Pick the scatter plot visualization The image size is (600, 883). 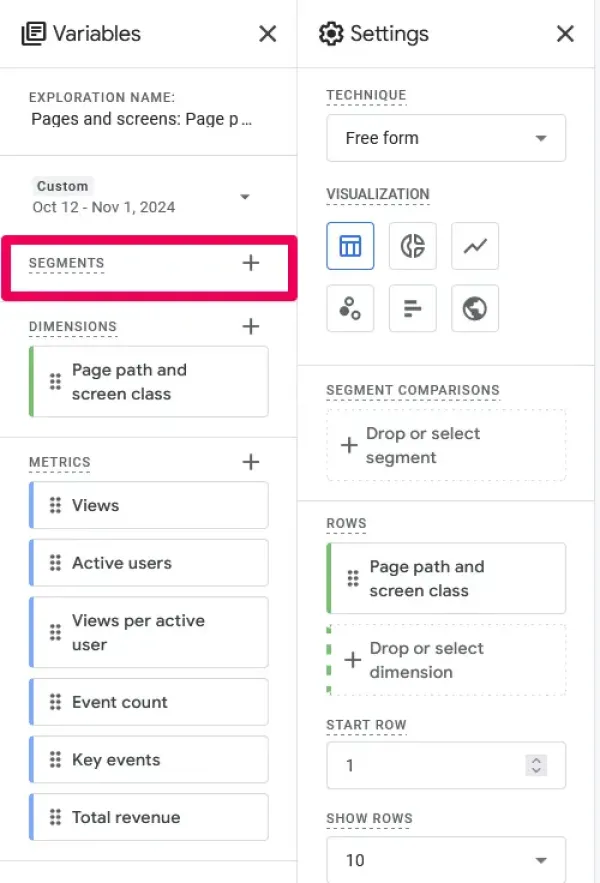(x=350, y=309)
